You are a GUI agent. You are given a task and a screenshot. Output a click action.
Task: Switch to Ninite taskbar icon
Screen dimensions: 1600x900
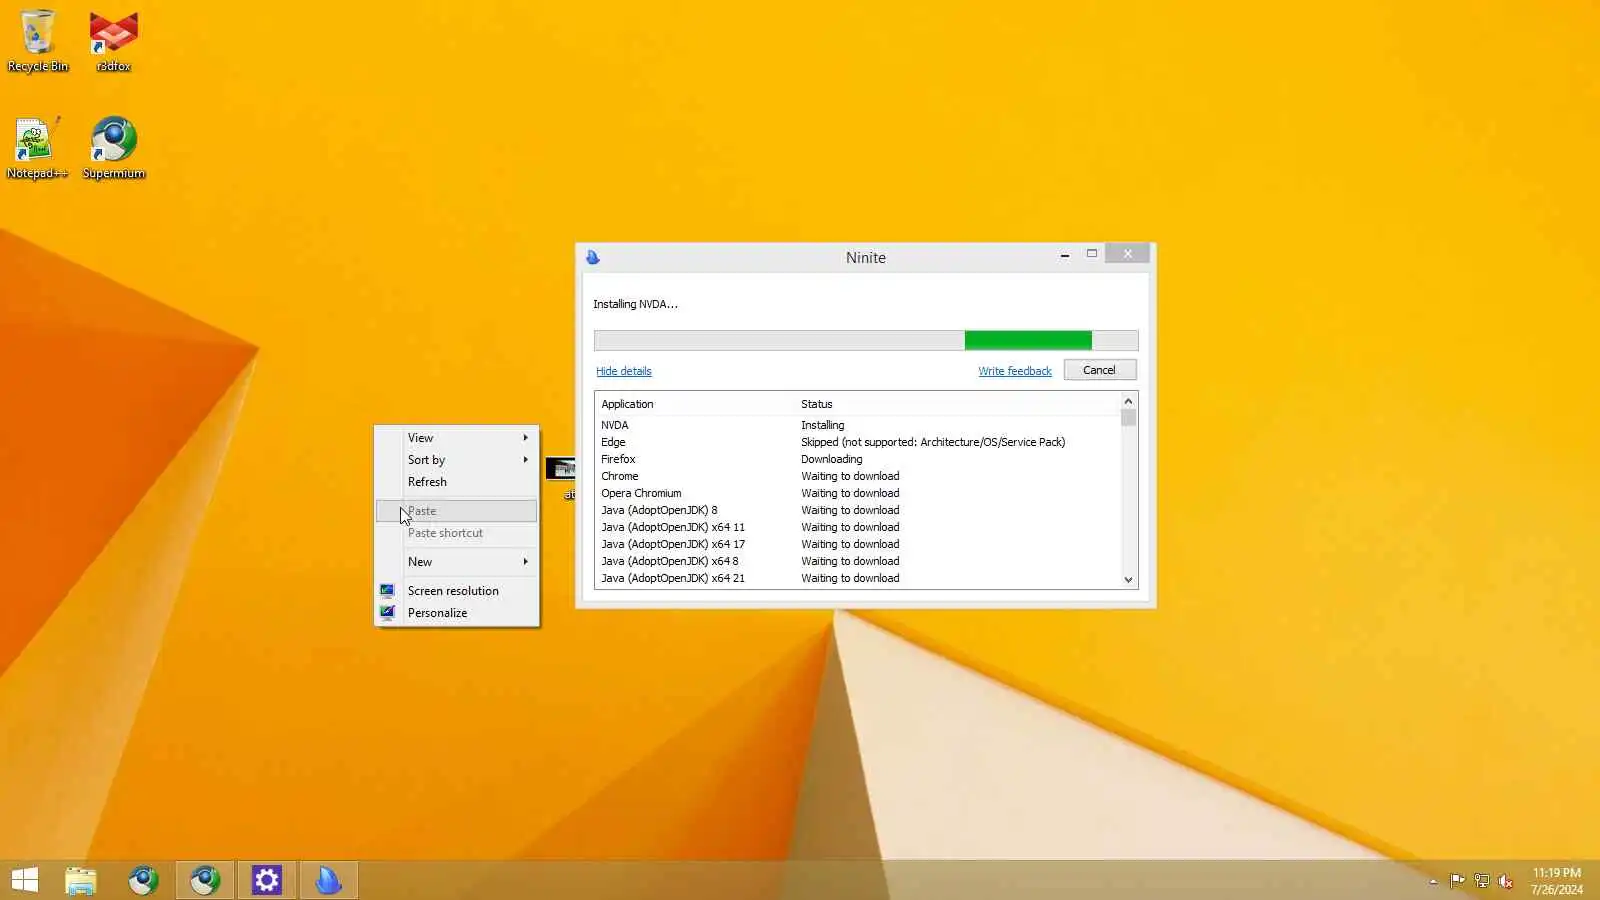pyautogui.click(x=329, y=880)
